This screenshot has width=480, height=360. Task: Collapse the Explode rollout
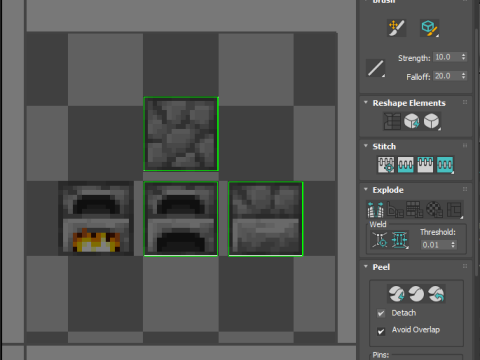coord(366,189)
